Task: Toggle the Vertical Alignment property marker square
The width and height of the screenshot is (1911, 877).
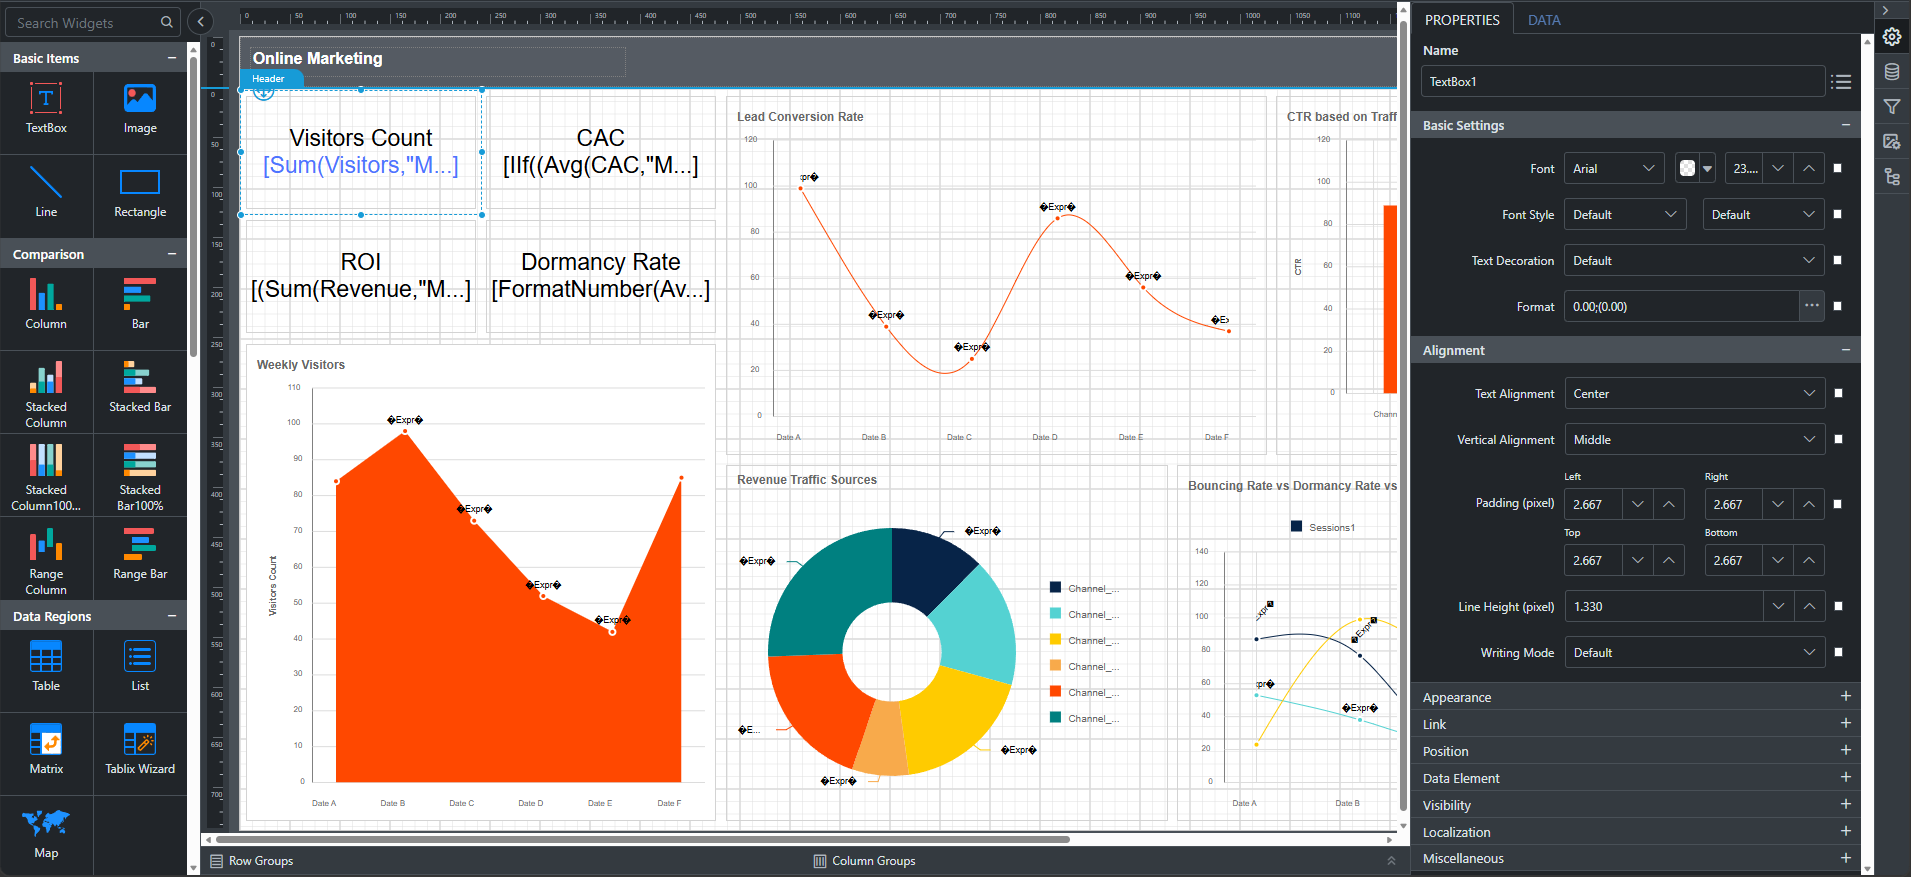Action: pos(1838,439)
